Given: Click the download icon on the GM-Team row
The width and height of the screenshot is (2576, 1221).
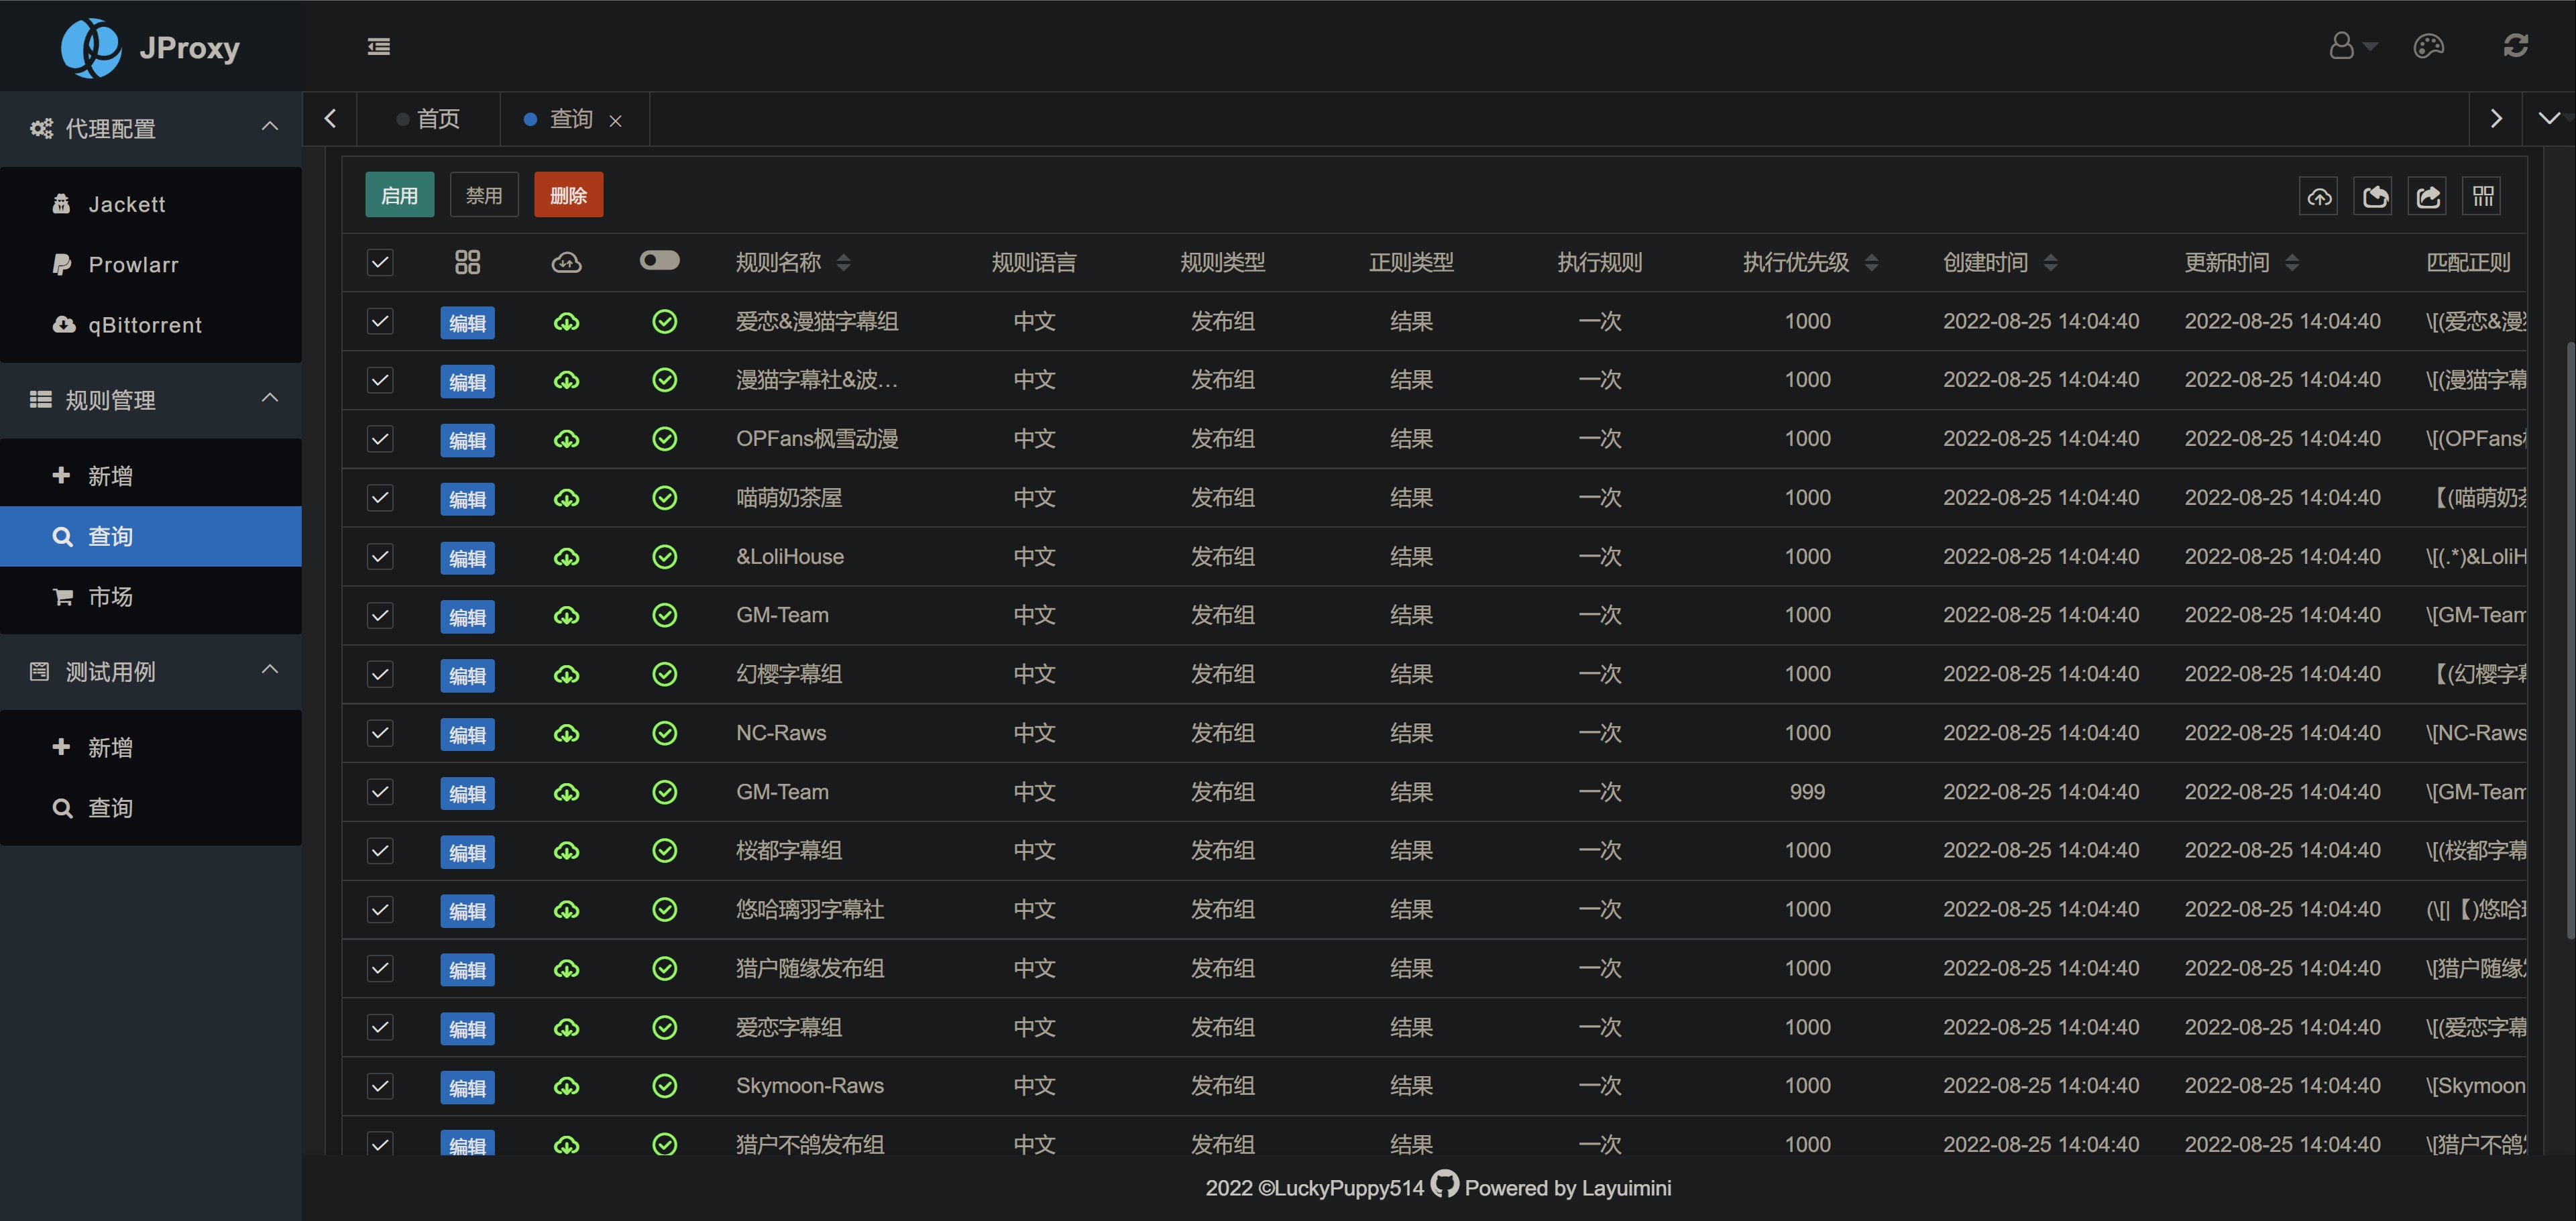Looking at the screenshot, I should (567, 616).
